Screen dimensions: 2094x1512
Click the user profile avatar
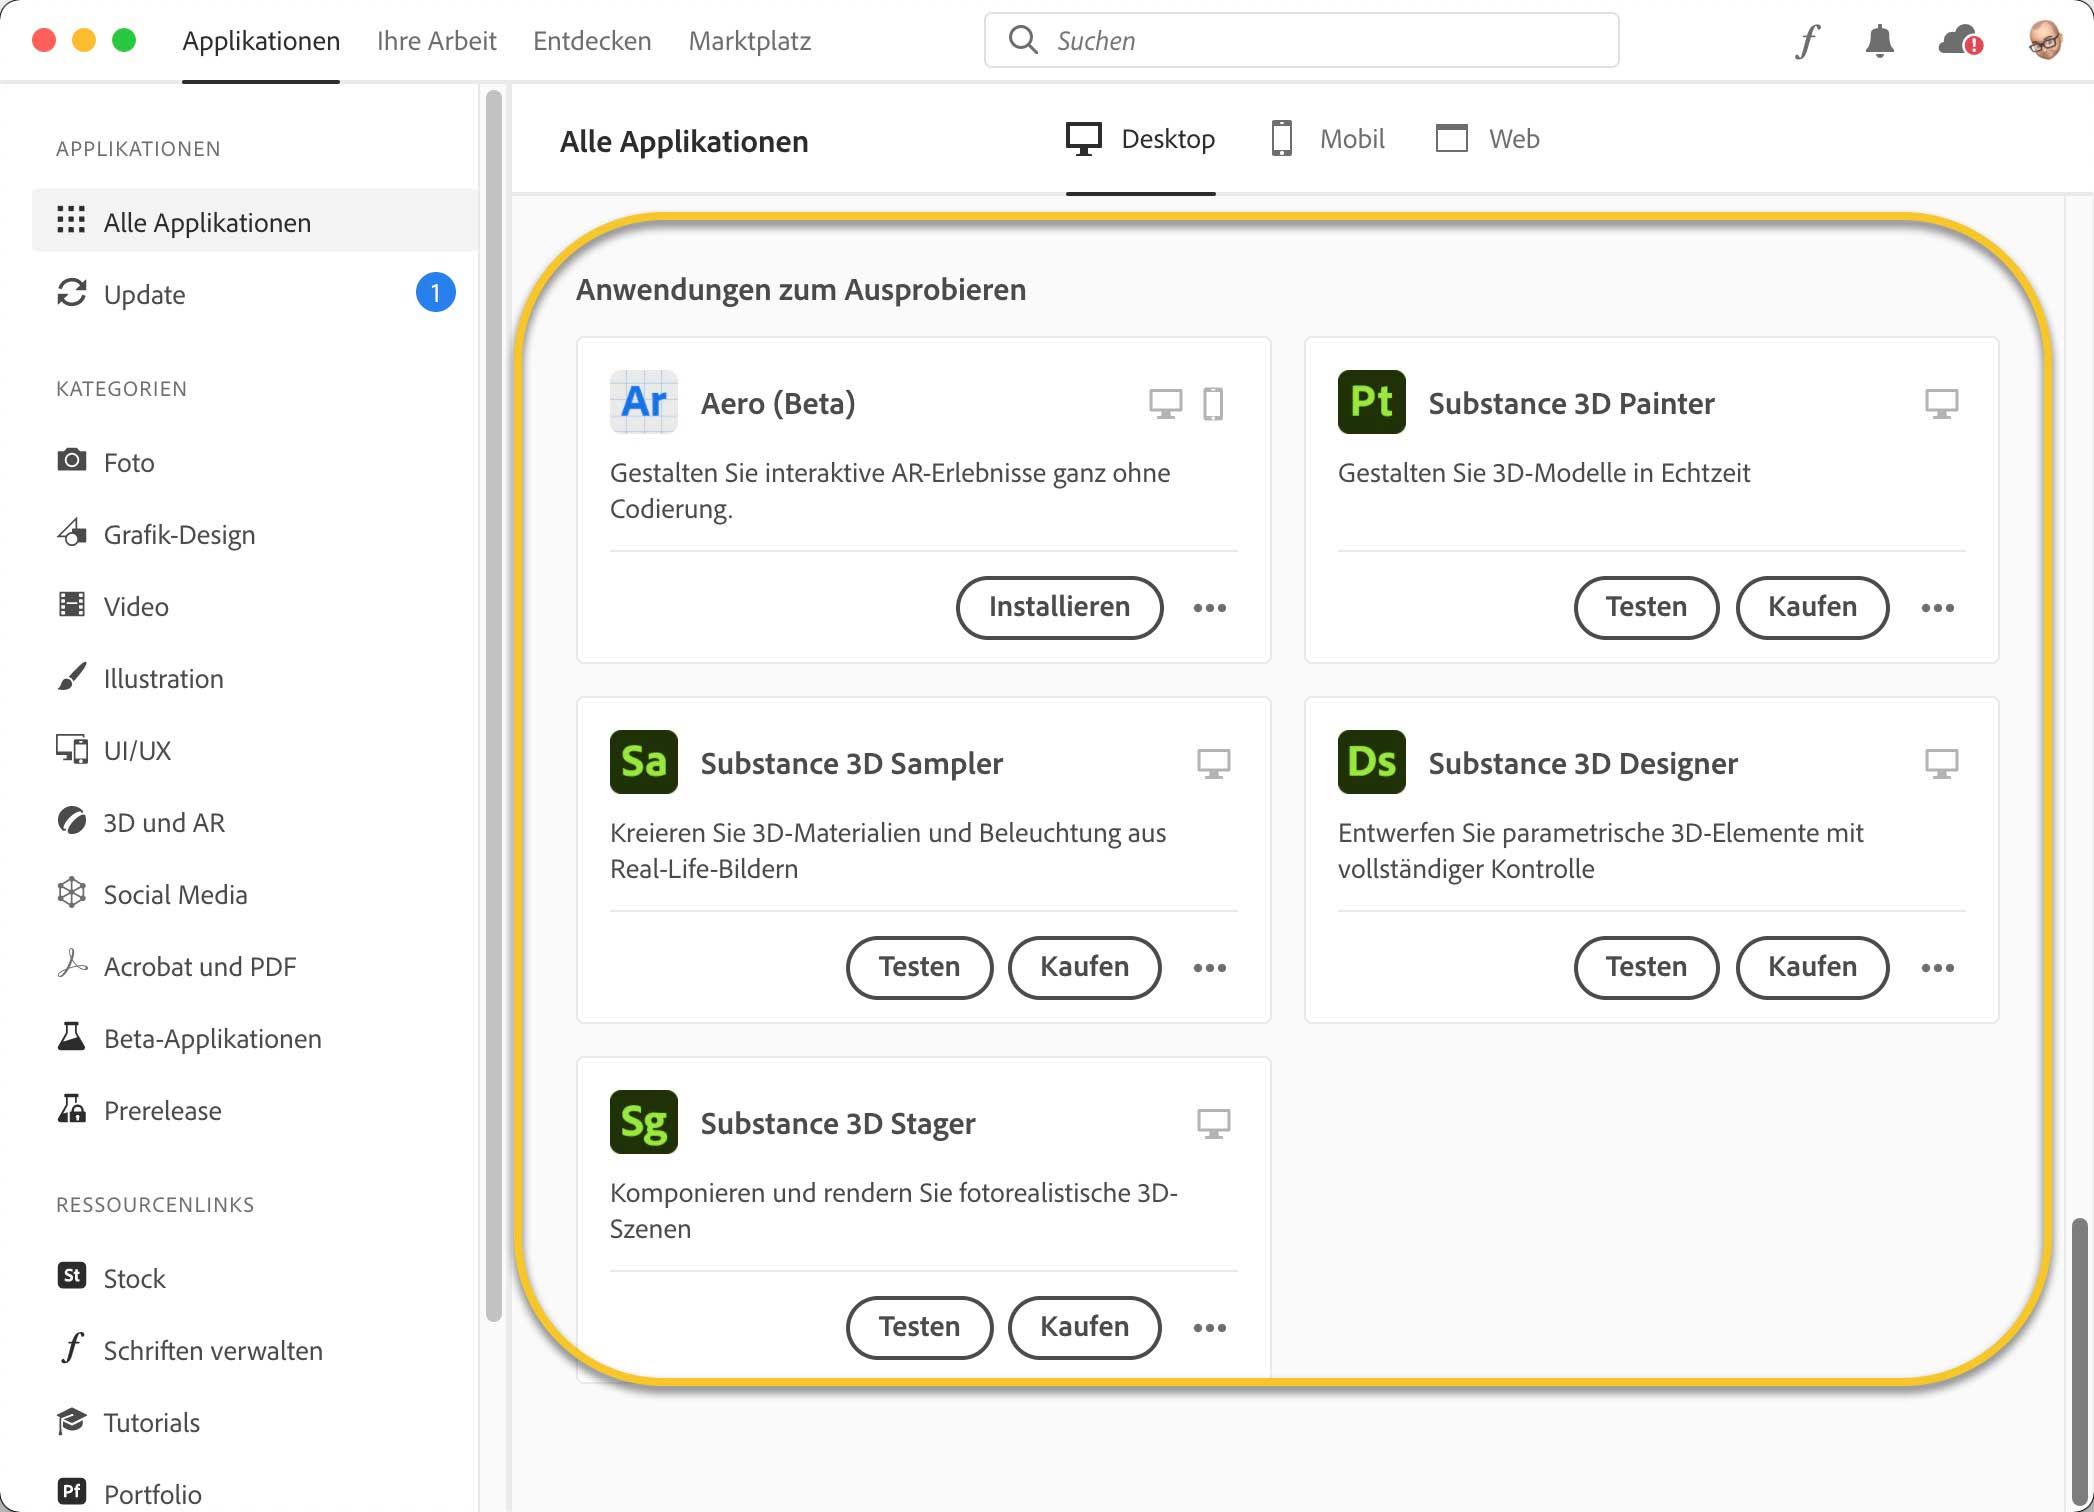click(x=2045, y=41)
